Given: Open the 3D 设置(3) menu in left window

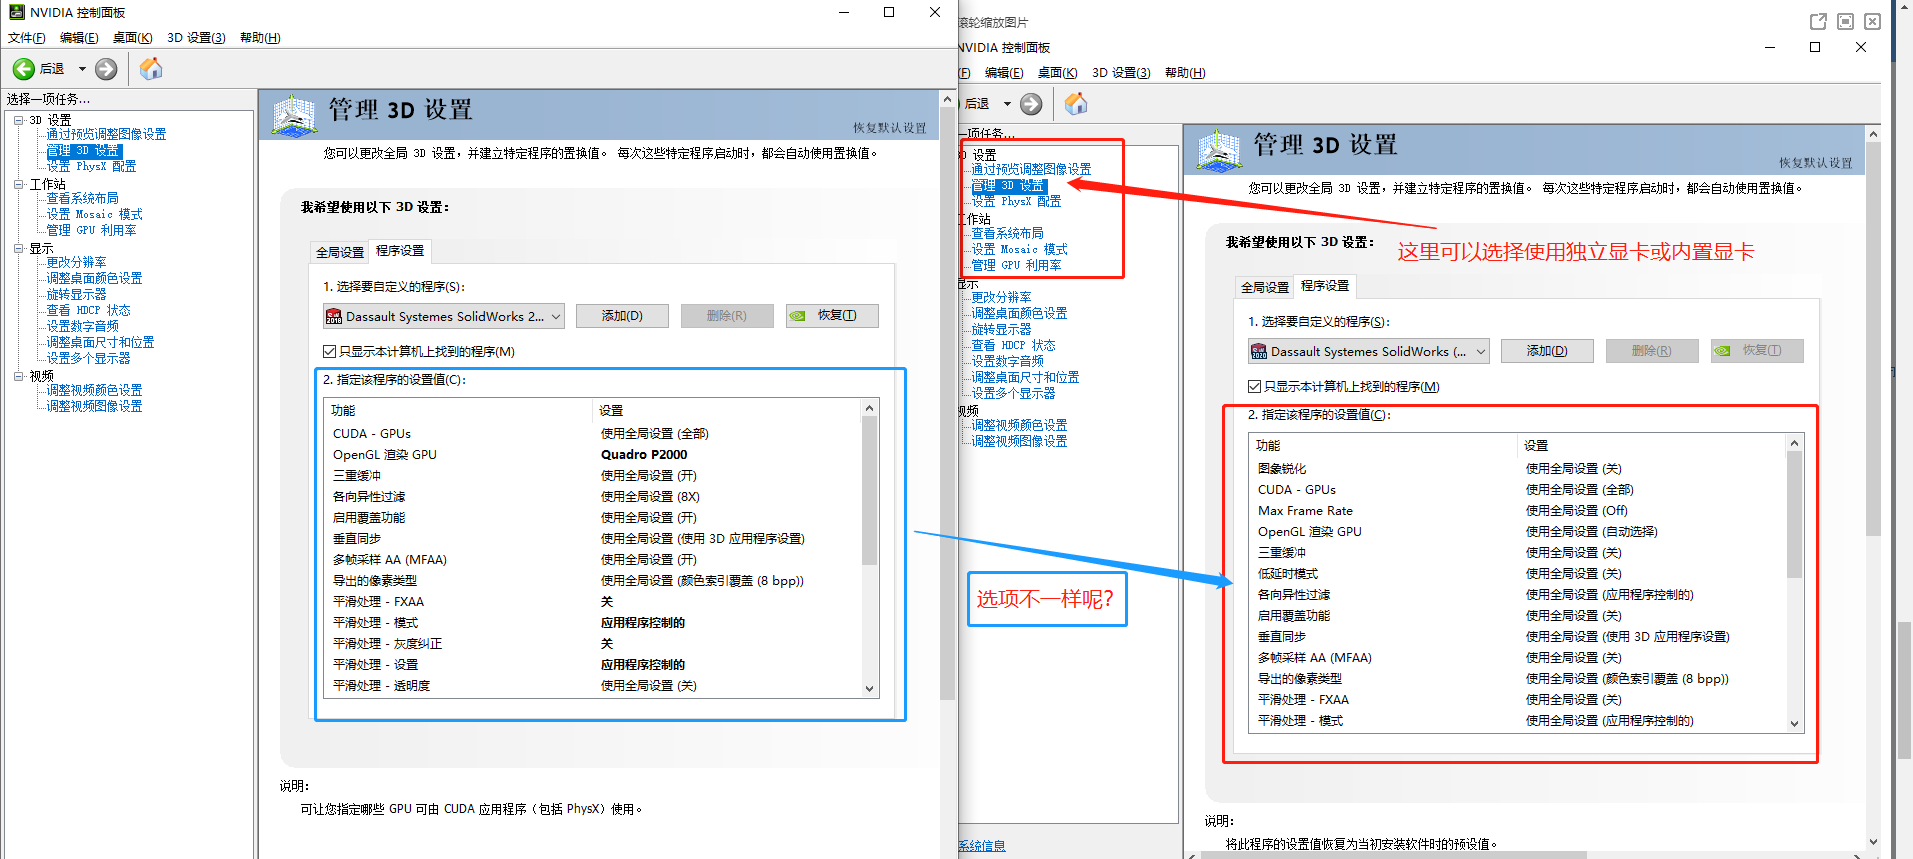Looking at the screenshot, I should coord(196,38).
